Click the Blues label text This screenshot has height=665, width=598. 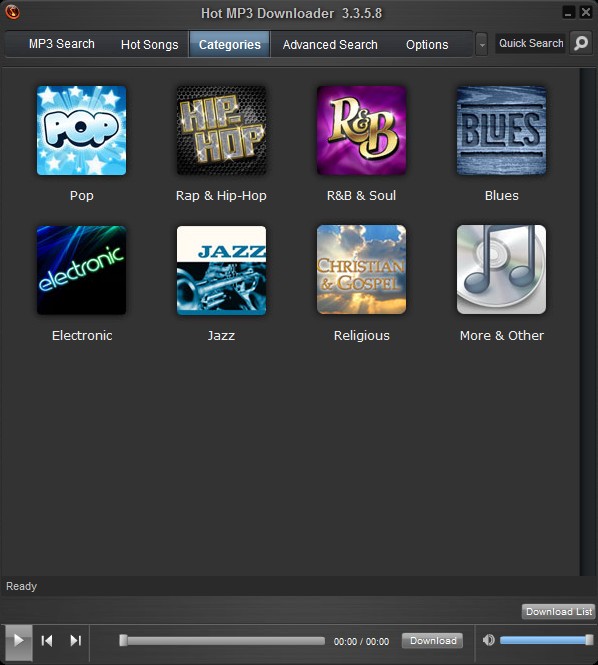(x=501, y=196)
